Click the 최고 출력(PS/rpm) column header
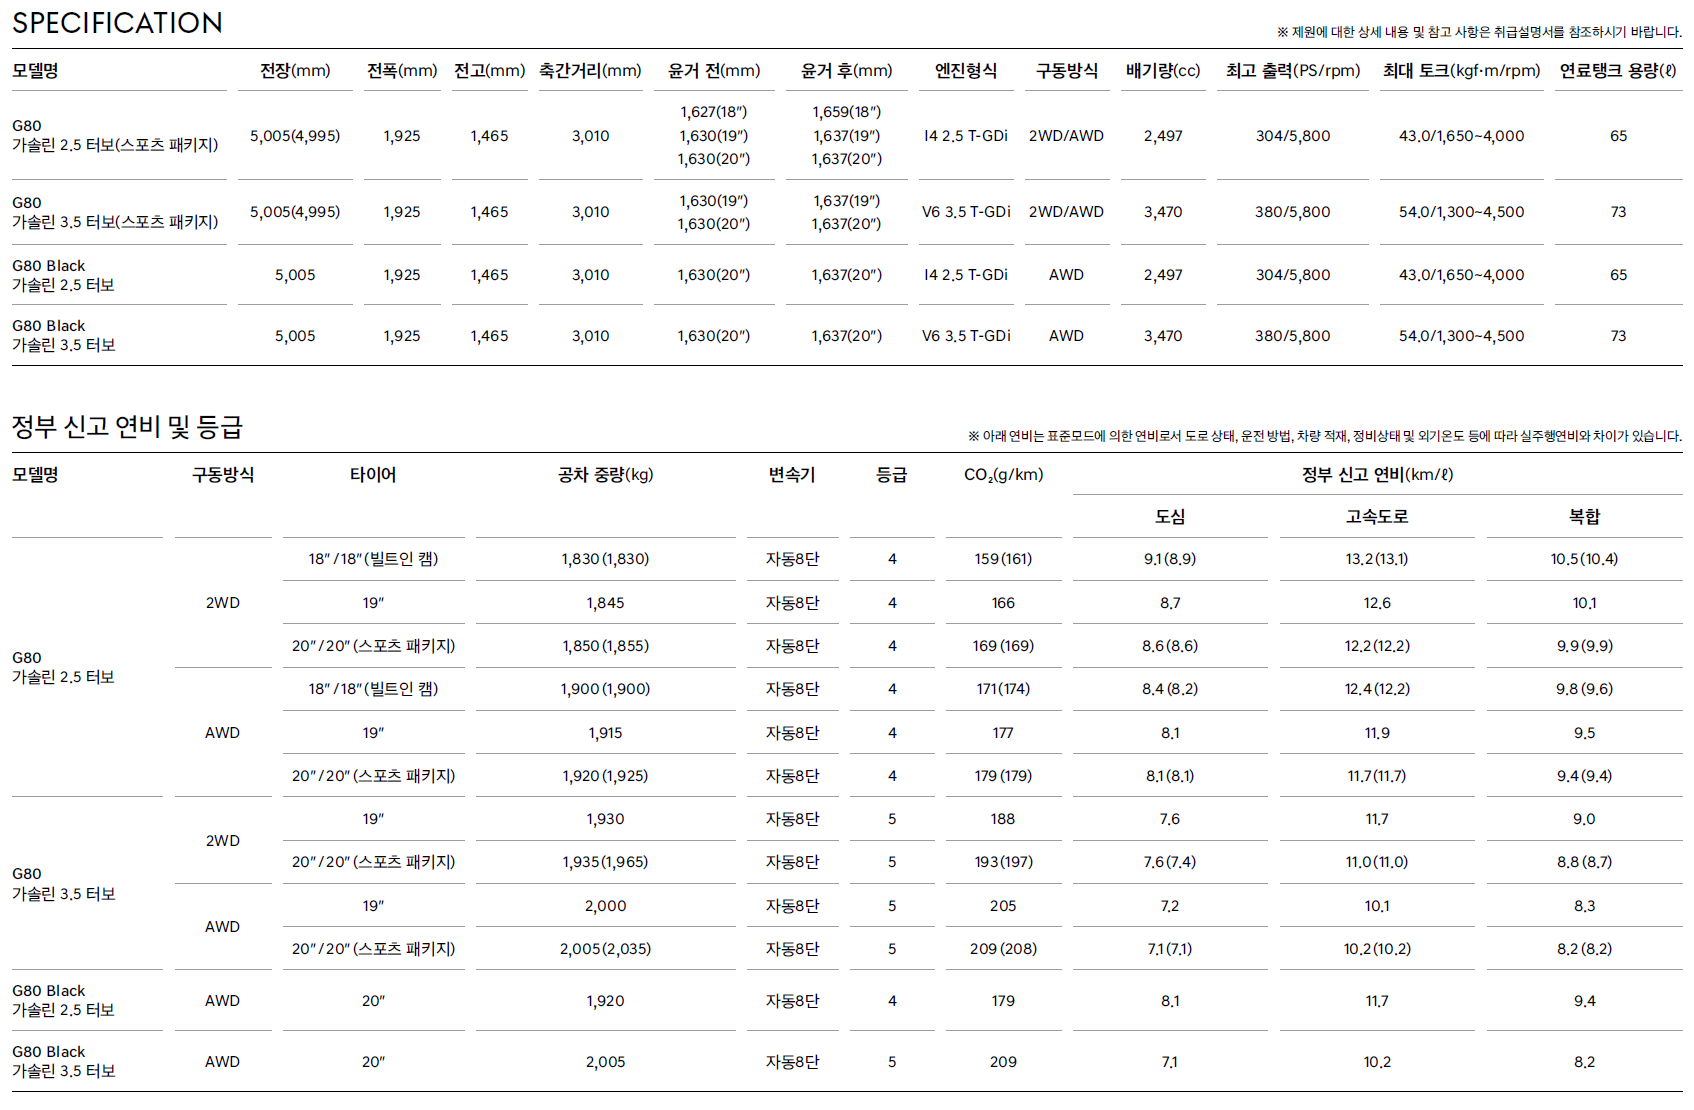The width and height of the screenshot is (1694, 1110). [x=1293, y=71]
